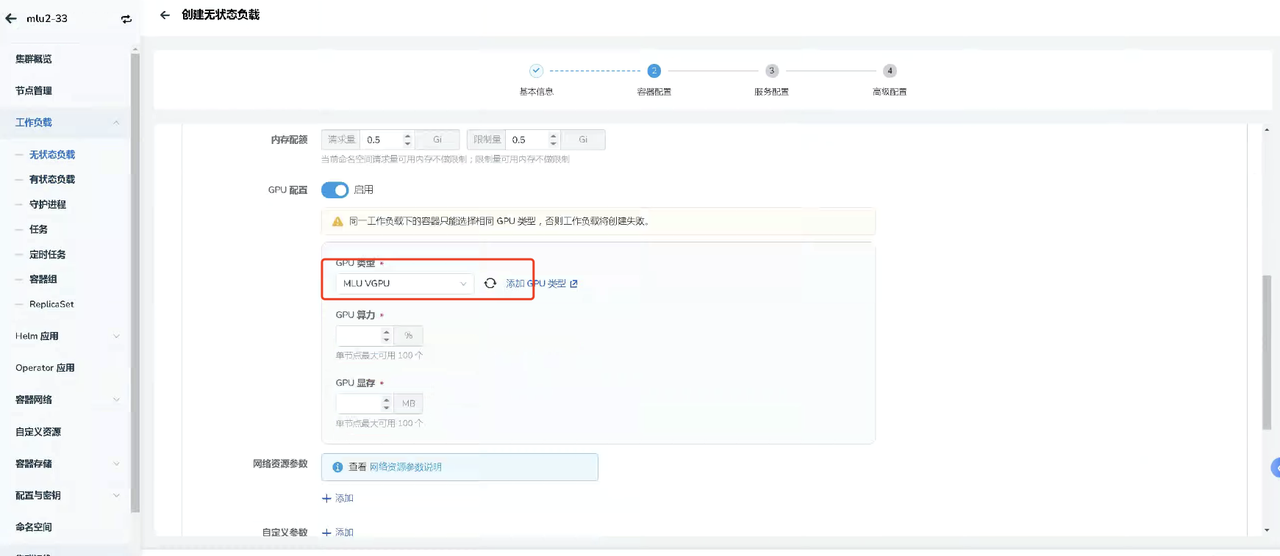Refresh the GPU 类型 list
This screenshot has width=1280, height=556.
click(x=490, y=283)
